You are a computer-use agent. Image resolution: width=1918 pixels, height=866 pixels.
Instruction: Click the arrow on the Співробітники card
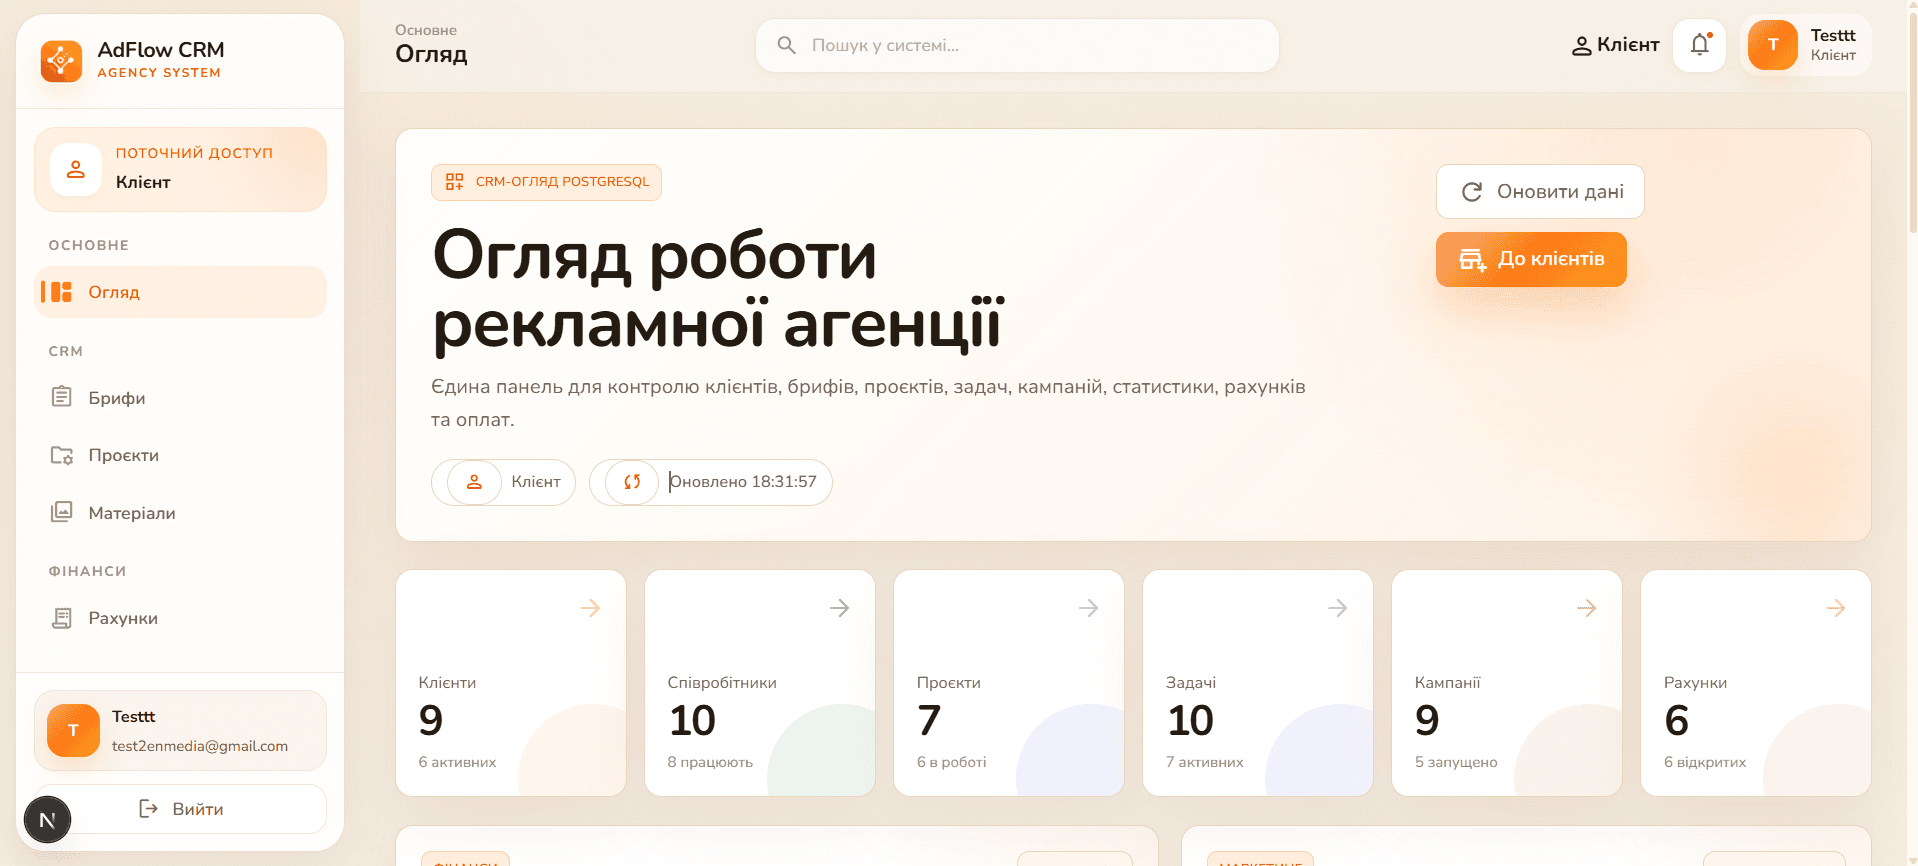tap(839, 608)
